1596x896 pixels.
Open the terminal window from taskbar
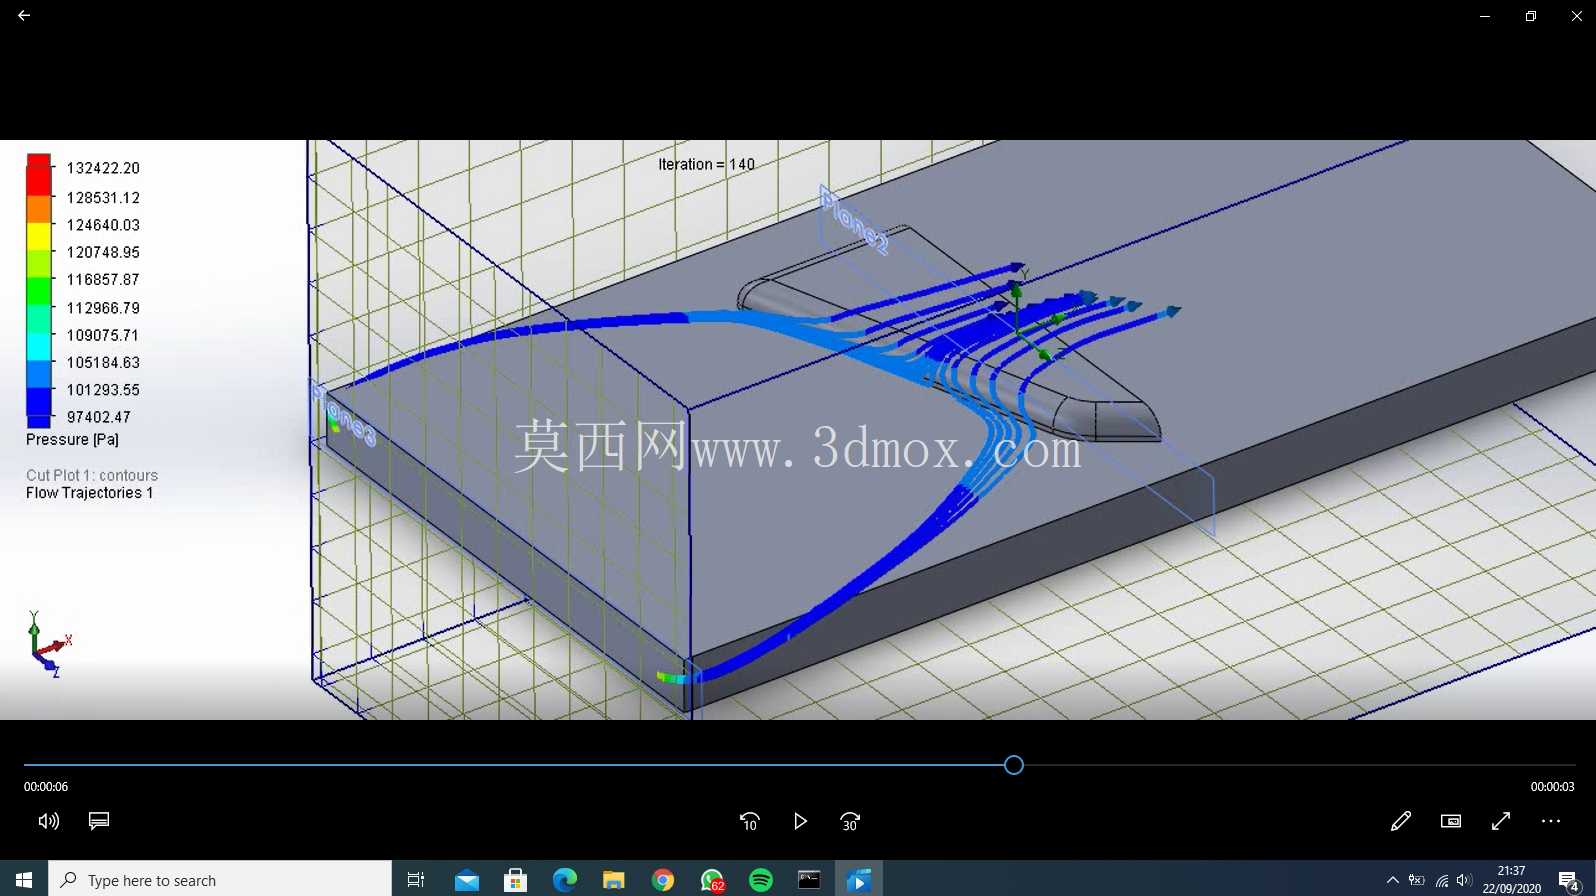(x=810, y=880)
